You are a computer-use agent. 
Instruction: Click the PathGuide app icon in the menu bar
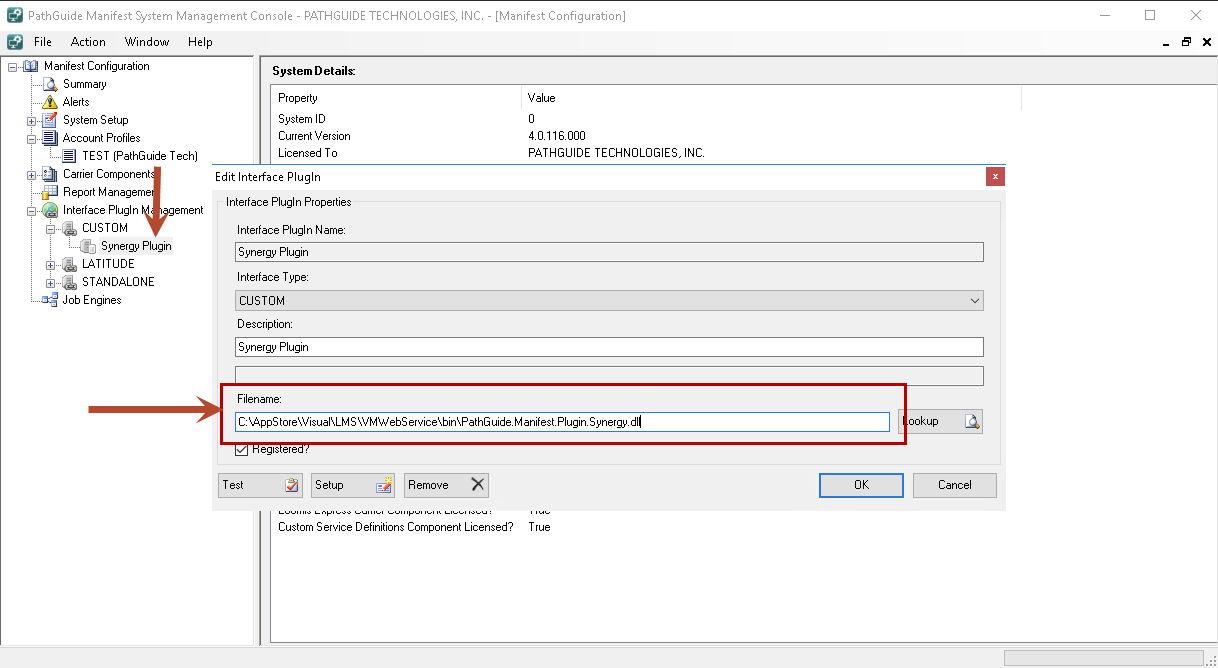click(x=15, y=42)
